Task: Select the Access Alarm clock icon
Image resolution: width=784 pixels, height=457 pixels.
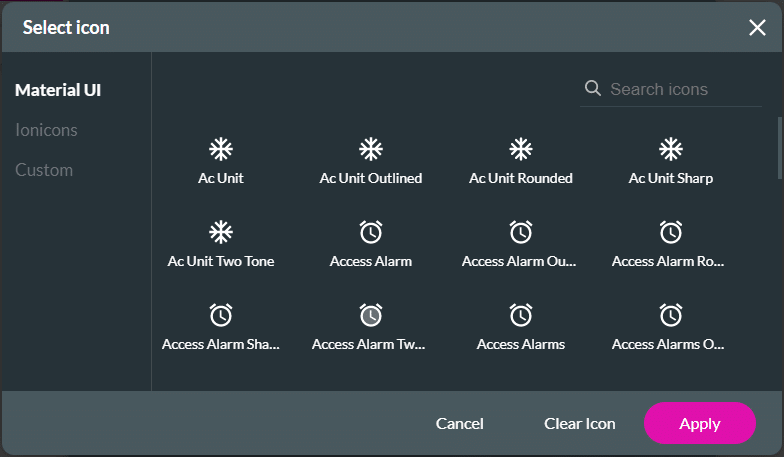Action: click(370, 232)
